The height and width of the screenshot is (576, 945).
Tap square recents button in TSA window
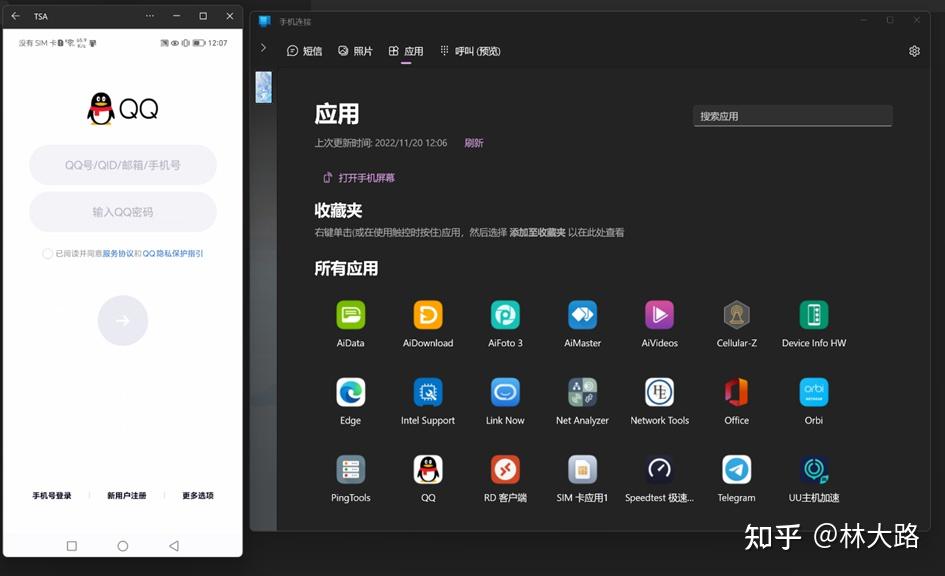(72, 546)
